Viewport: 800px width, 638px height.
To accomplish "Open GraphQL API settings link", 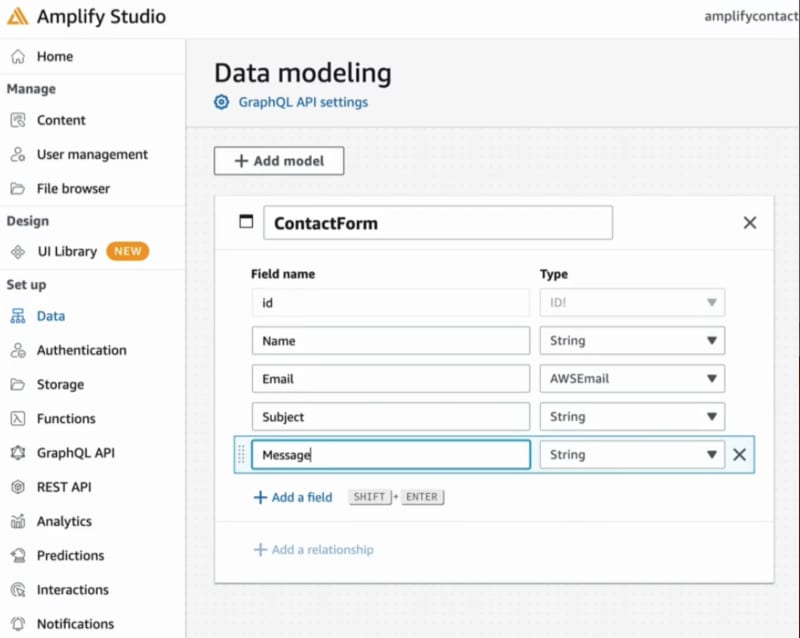I will (303, 102).
